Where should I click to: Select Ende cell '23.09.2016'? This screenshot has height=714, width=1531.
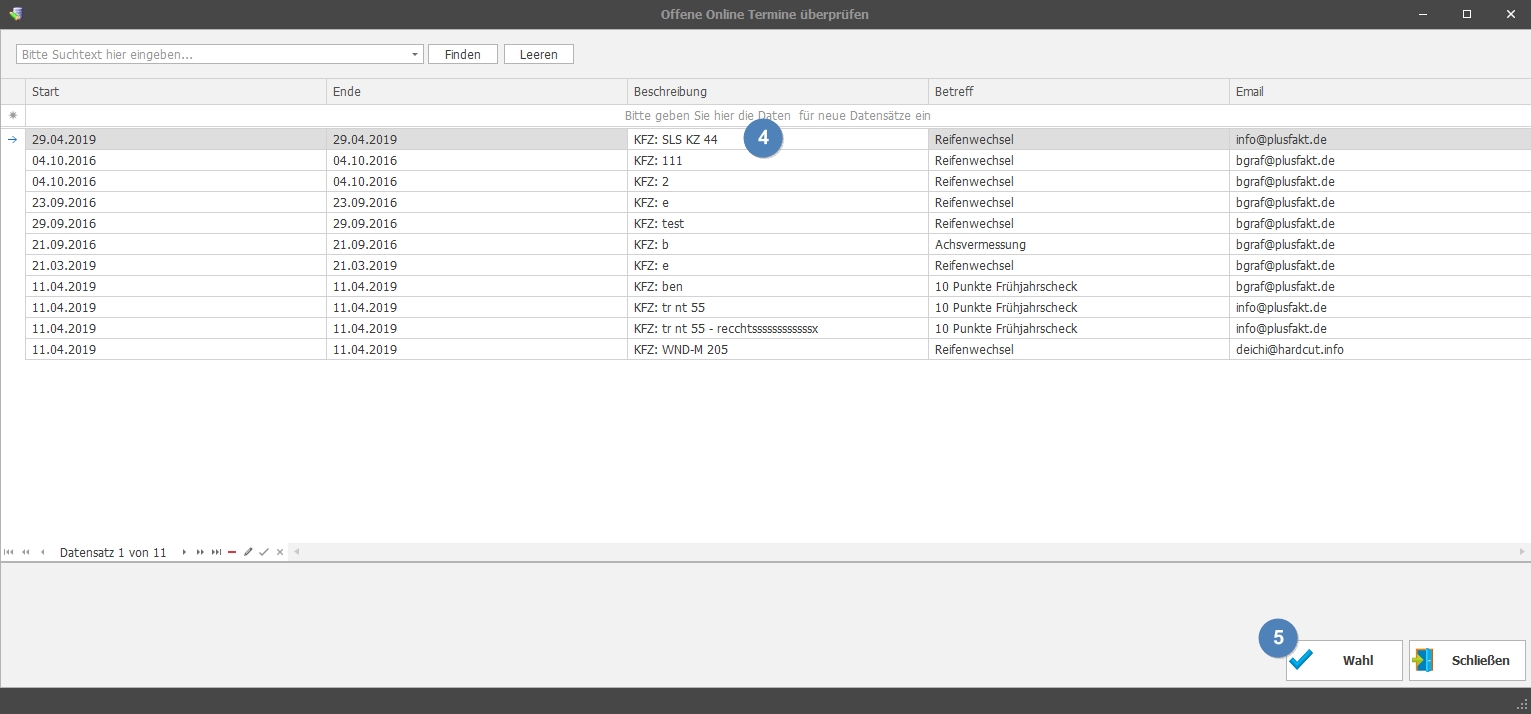pyautogui.click(x=477, y=203)
